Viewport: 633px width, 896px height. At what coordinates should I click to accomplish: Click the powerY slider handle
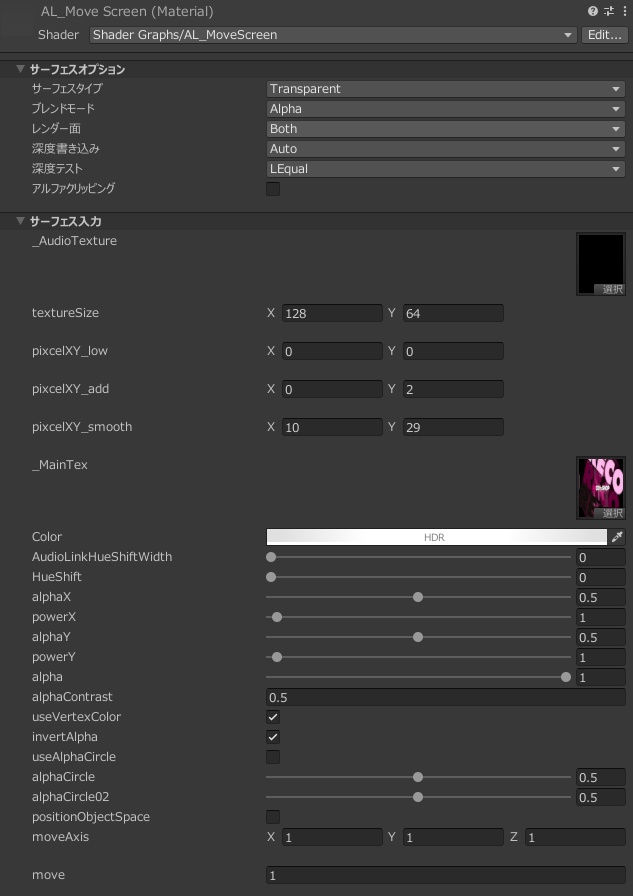(x=277, y=657)
